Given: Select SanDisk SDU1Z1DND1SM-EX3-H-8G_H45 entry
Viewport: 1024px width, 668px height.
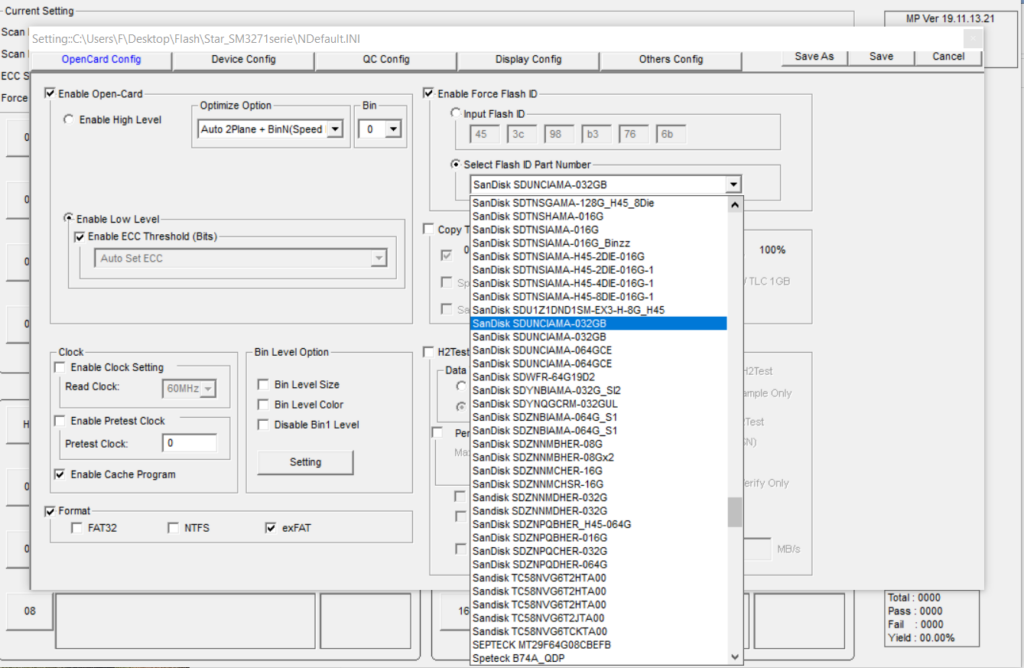Looking at the screenshot, I should (598, 310).
